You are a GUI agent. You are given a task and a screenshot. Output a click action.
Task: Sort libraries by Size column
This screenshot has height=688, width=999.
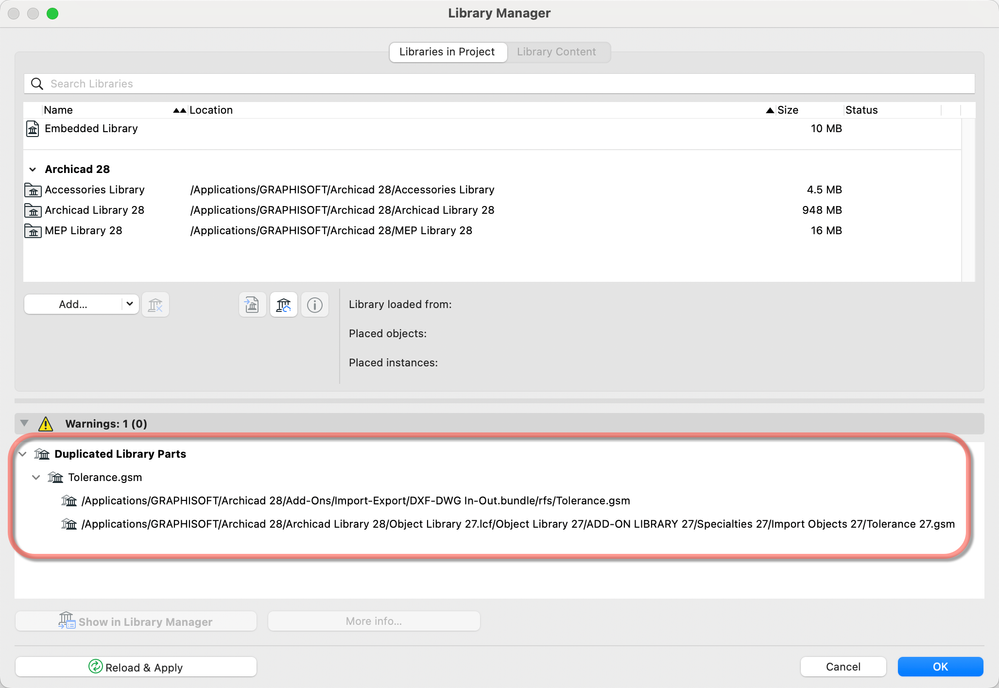point(787,110)
